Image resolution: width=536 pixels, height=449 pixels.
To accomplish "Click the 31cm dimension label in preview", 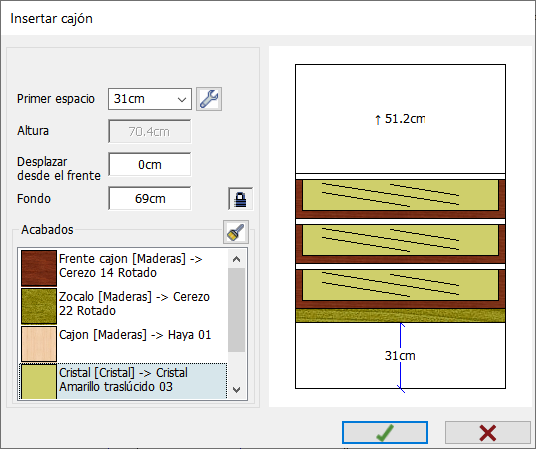I will click(400, 356).
